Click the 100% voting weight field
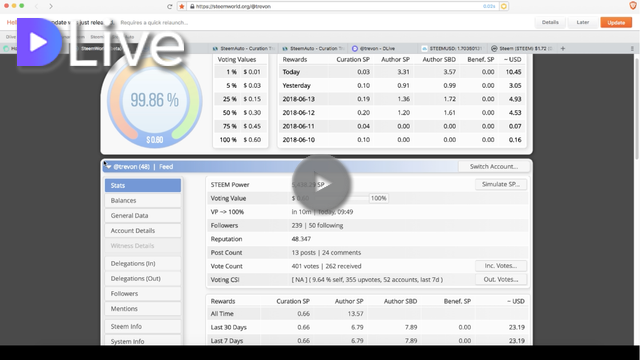Image resolution: width=640 pixels, height=360 pixels. click(x=378, y=198)
